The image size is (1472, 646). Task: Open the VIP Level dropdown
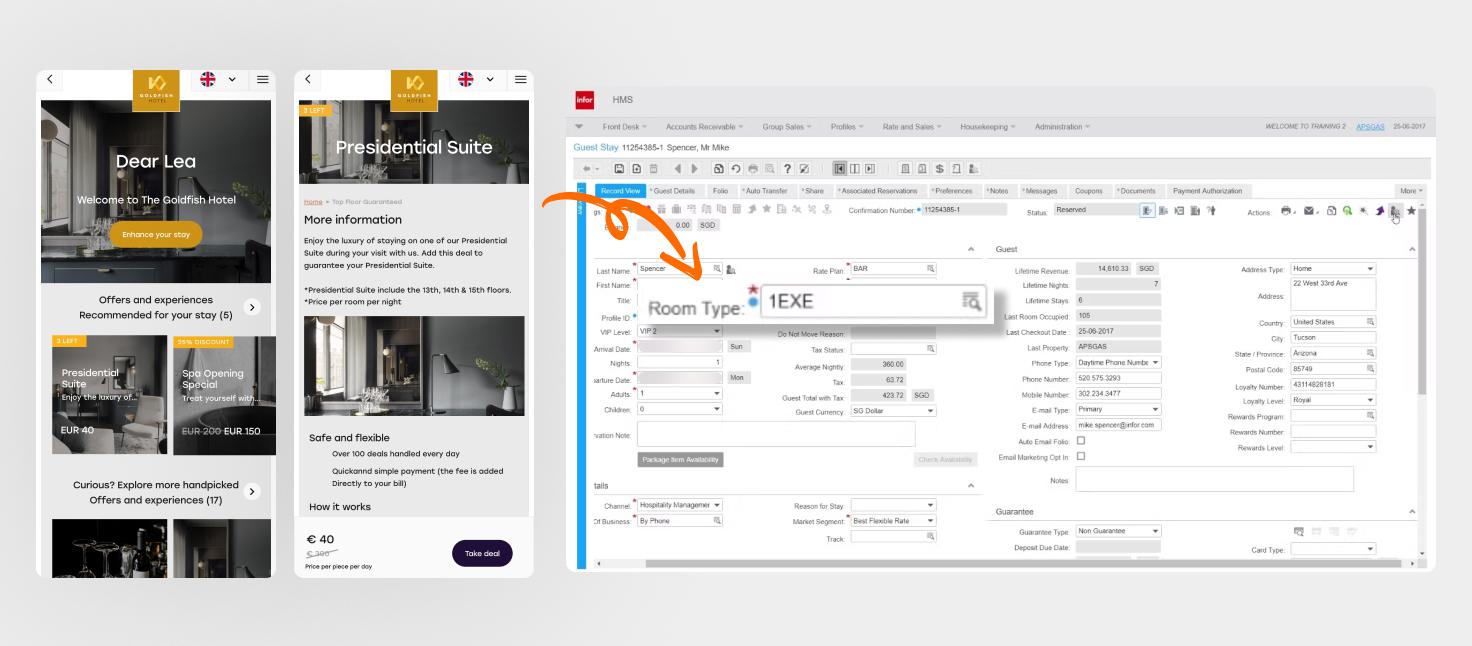[x=716, y=331]
